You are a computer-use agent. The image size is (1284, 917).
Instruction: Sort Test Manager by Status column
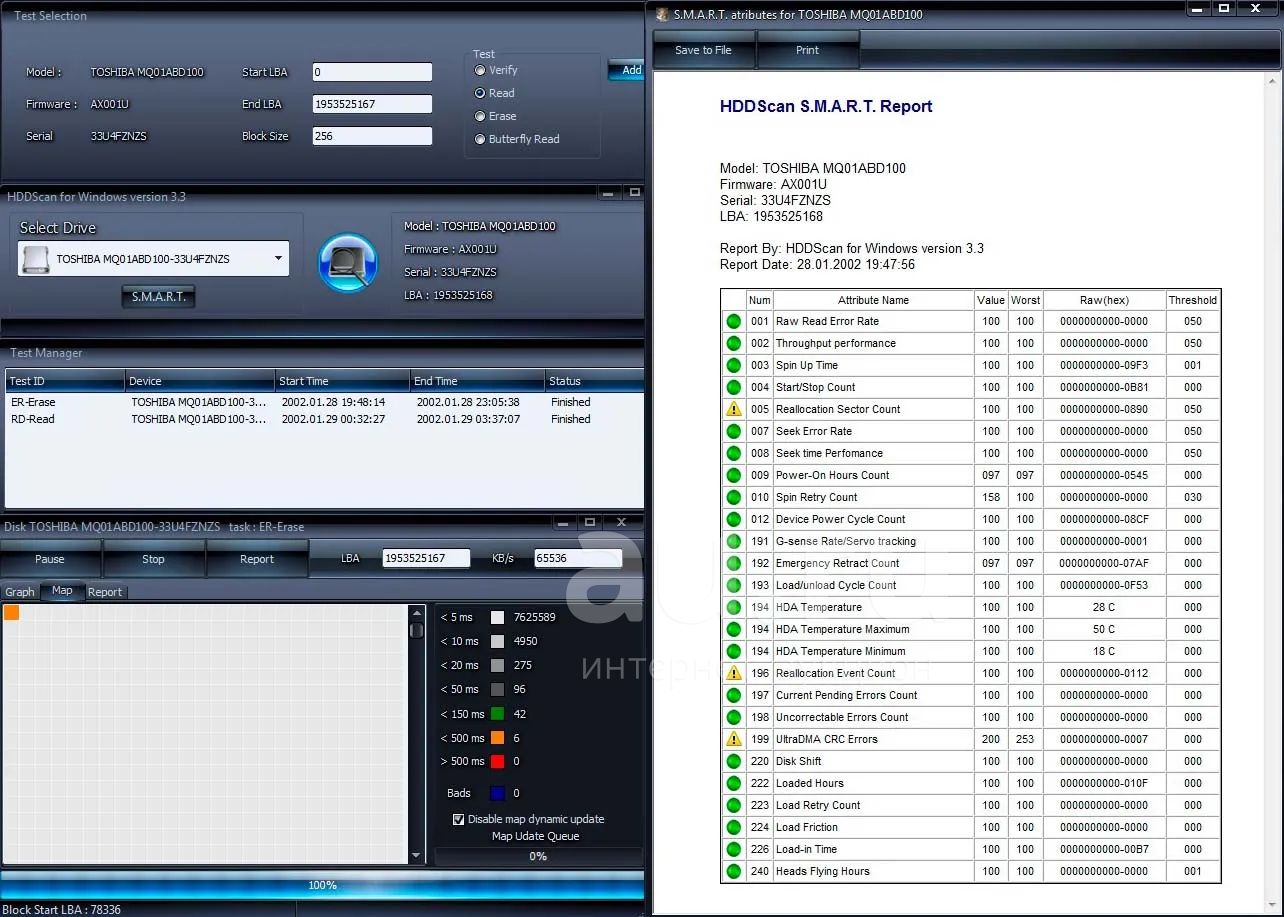(x=594, y=381)
